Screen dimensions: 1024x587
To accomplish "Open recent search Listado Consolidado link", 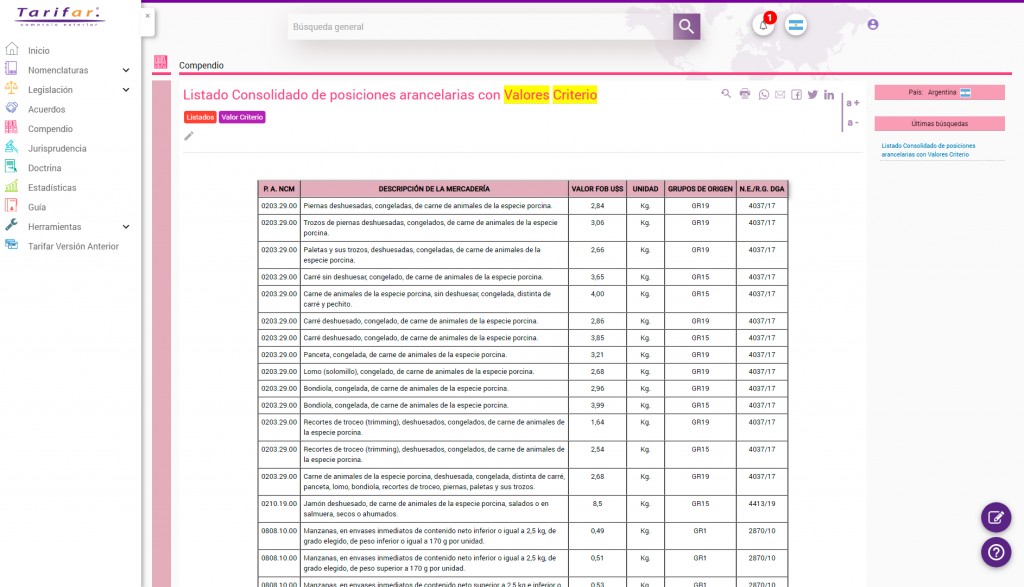I will (928, 150).
